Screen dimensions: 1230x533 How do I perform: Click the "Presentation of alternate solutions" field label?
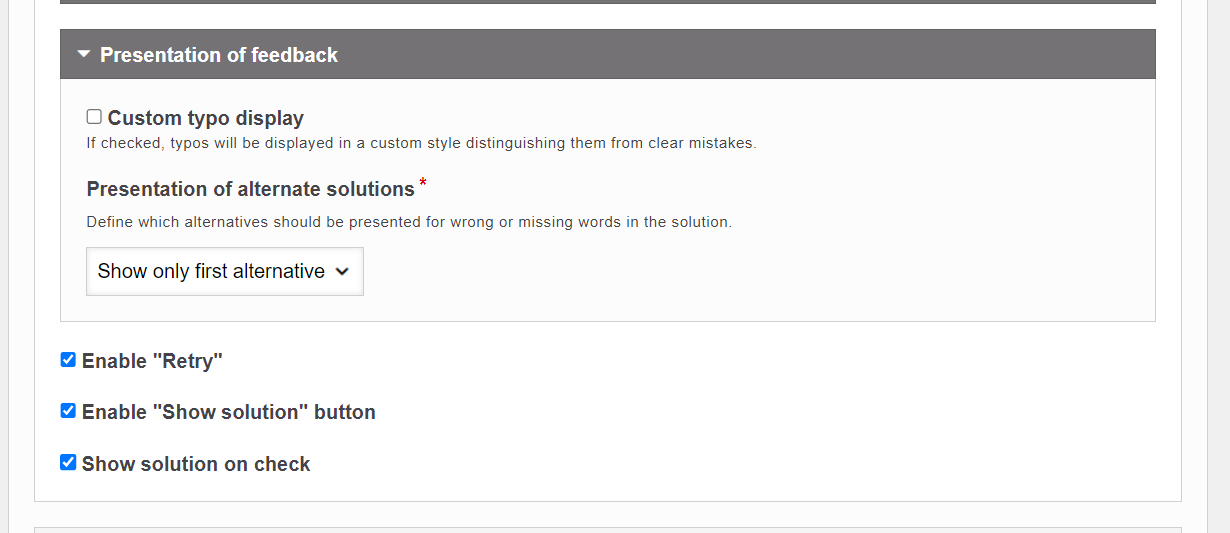click(x=251, y=189)
